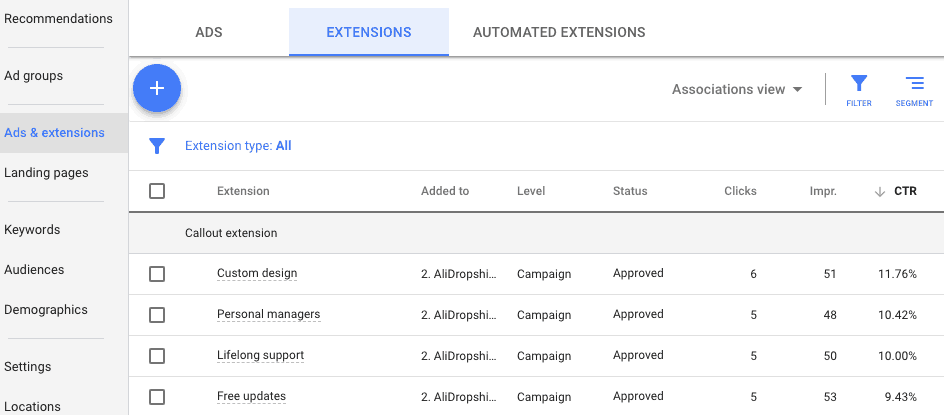Click the Custom design extension link

[x=257, y=273]
